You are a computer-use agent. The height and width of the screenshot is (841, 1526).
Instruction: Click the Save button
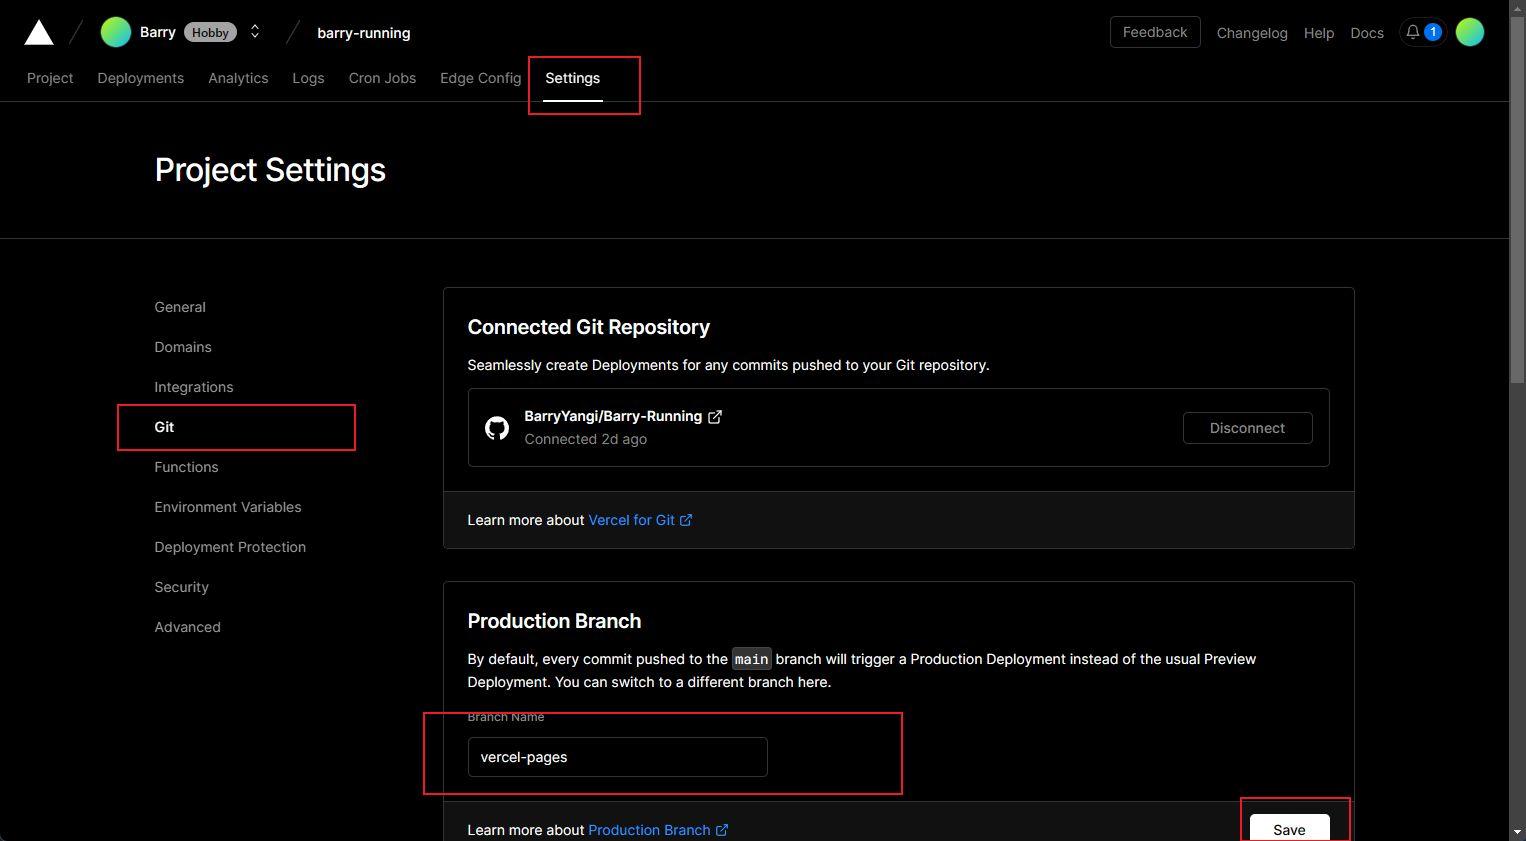[x=1289, y=828]
